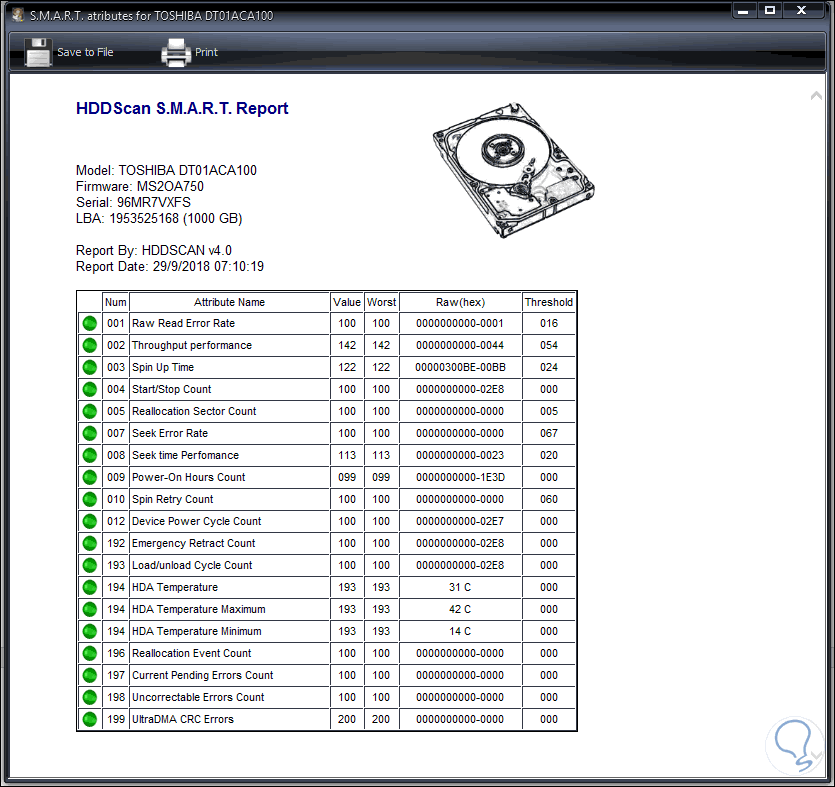Click green status icon for Power-On Hours Count
This screenshot has width=835, height=787.
[x=89, y=477]
